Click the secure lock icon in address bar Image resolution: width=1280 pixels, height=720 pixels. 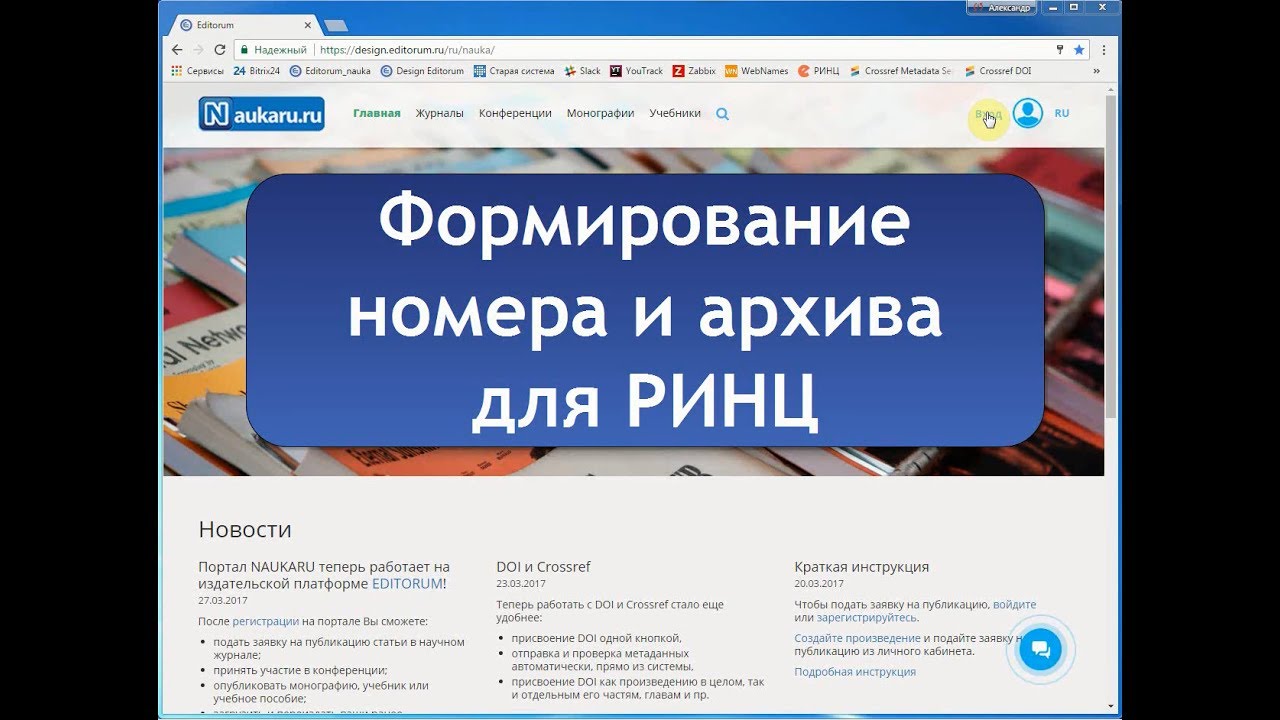pos(243,49)
